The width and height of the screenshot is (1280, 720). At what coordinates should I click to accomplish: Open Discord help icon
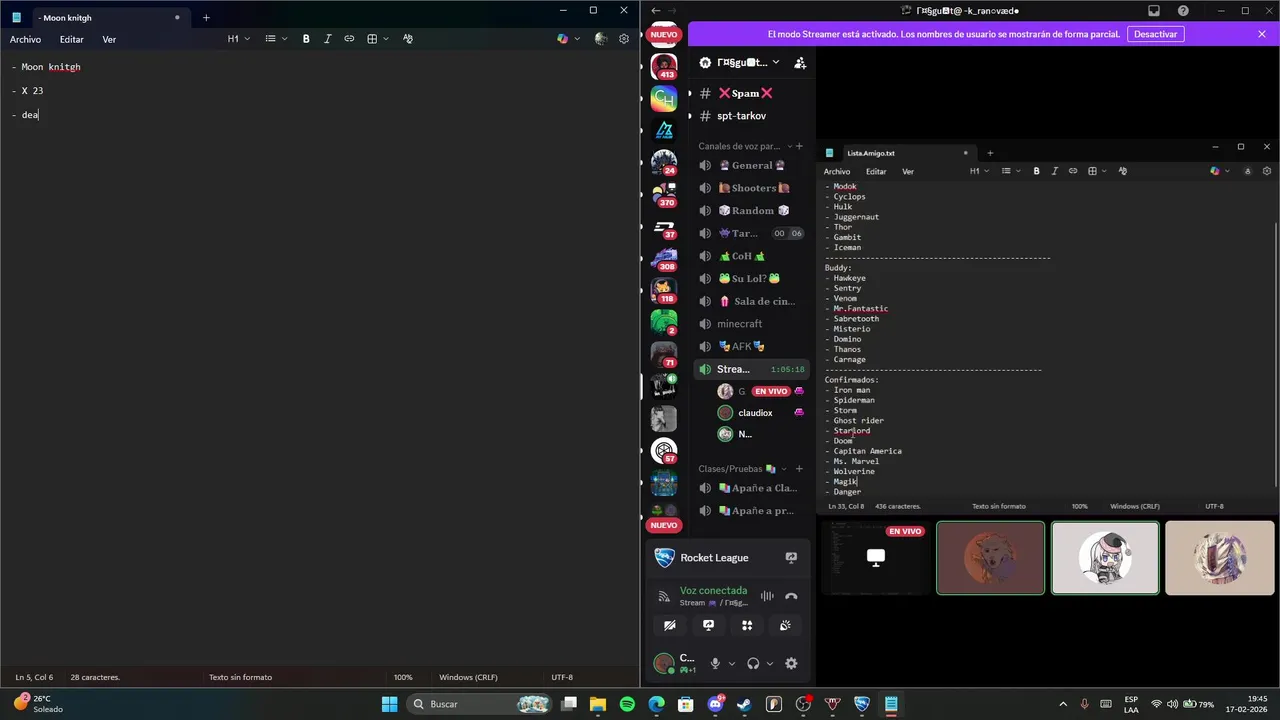(x=1184, y=11)
